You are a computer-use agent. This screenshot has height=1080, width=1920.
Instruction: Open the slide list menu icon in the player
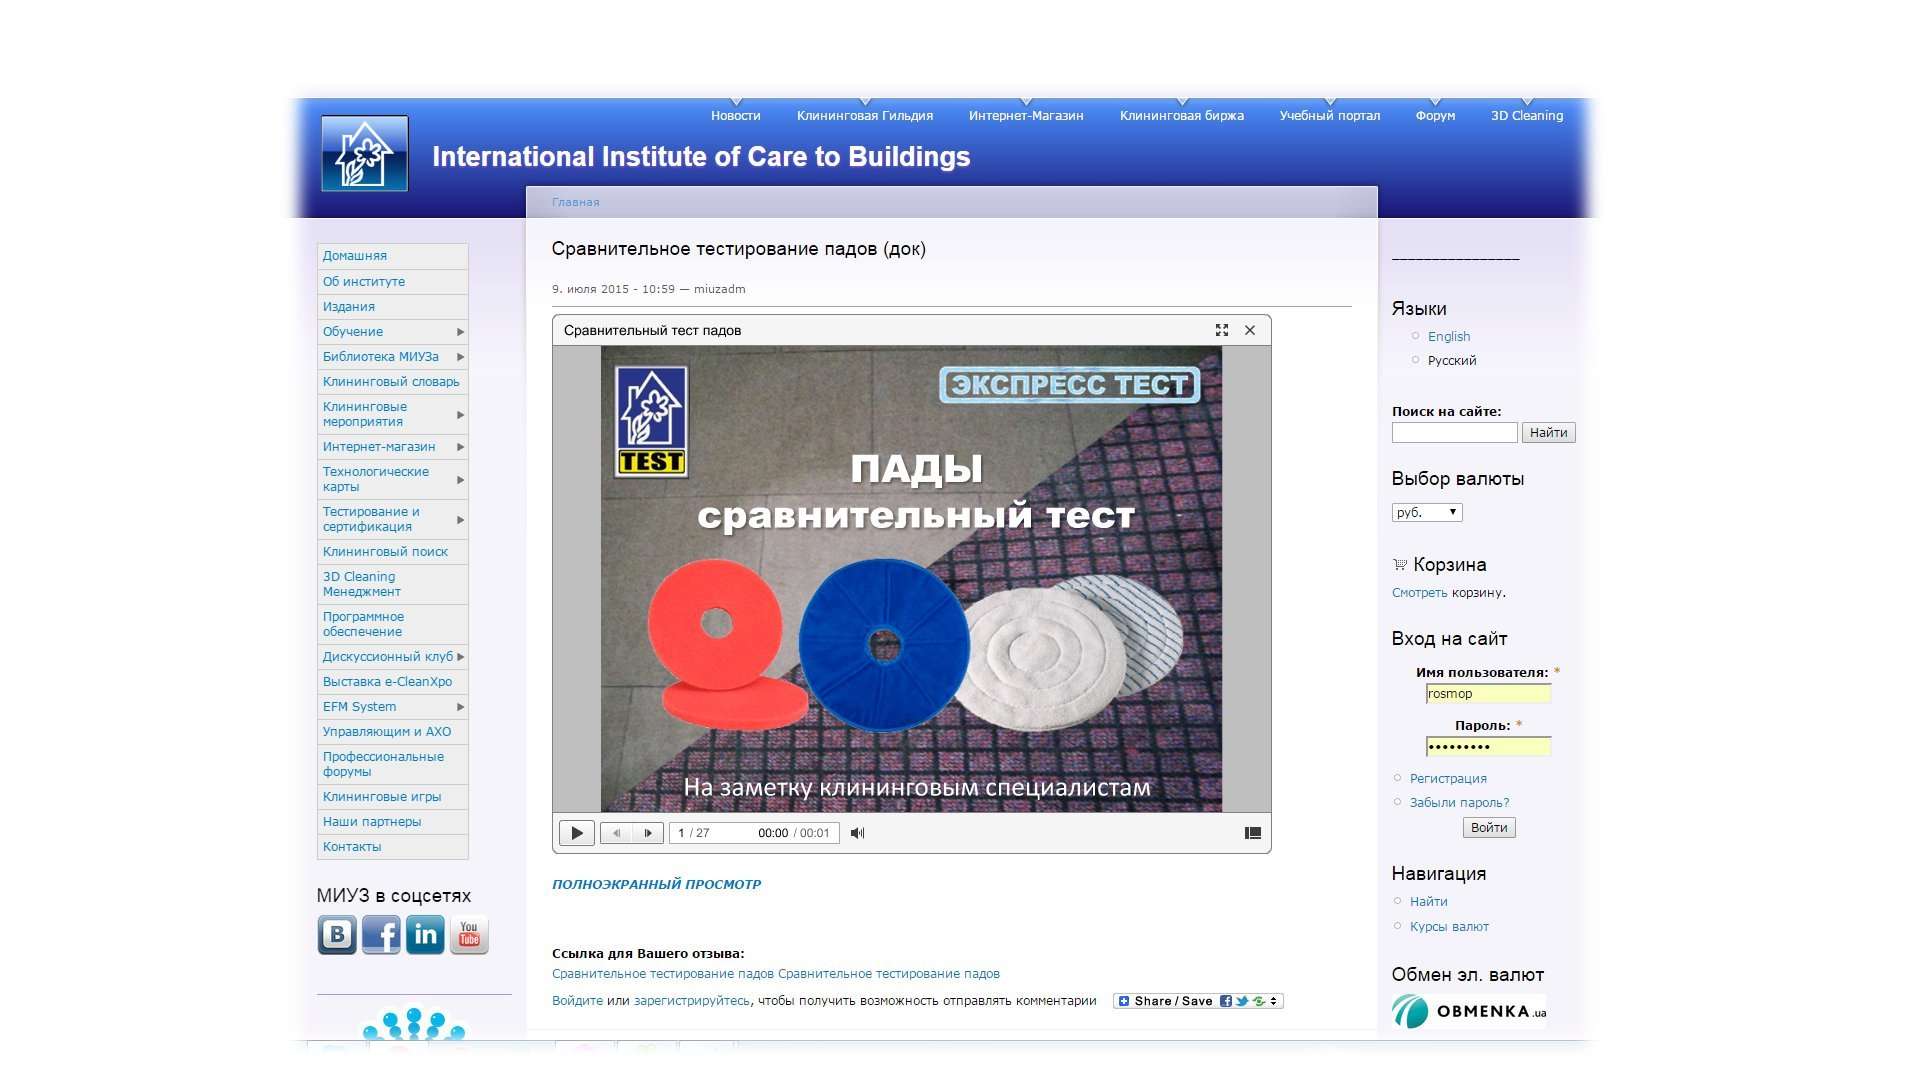point(1253,833)
